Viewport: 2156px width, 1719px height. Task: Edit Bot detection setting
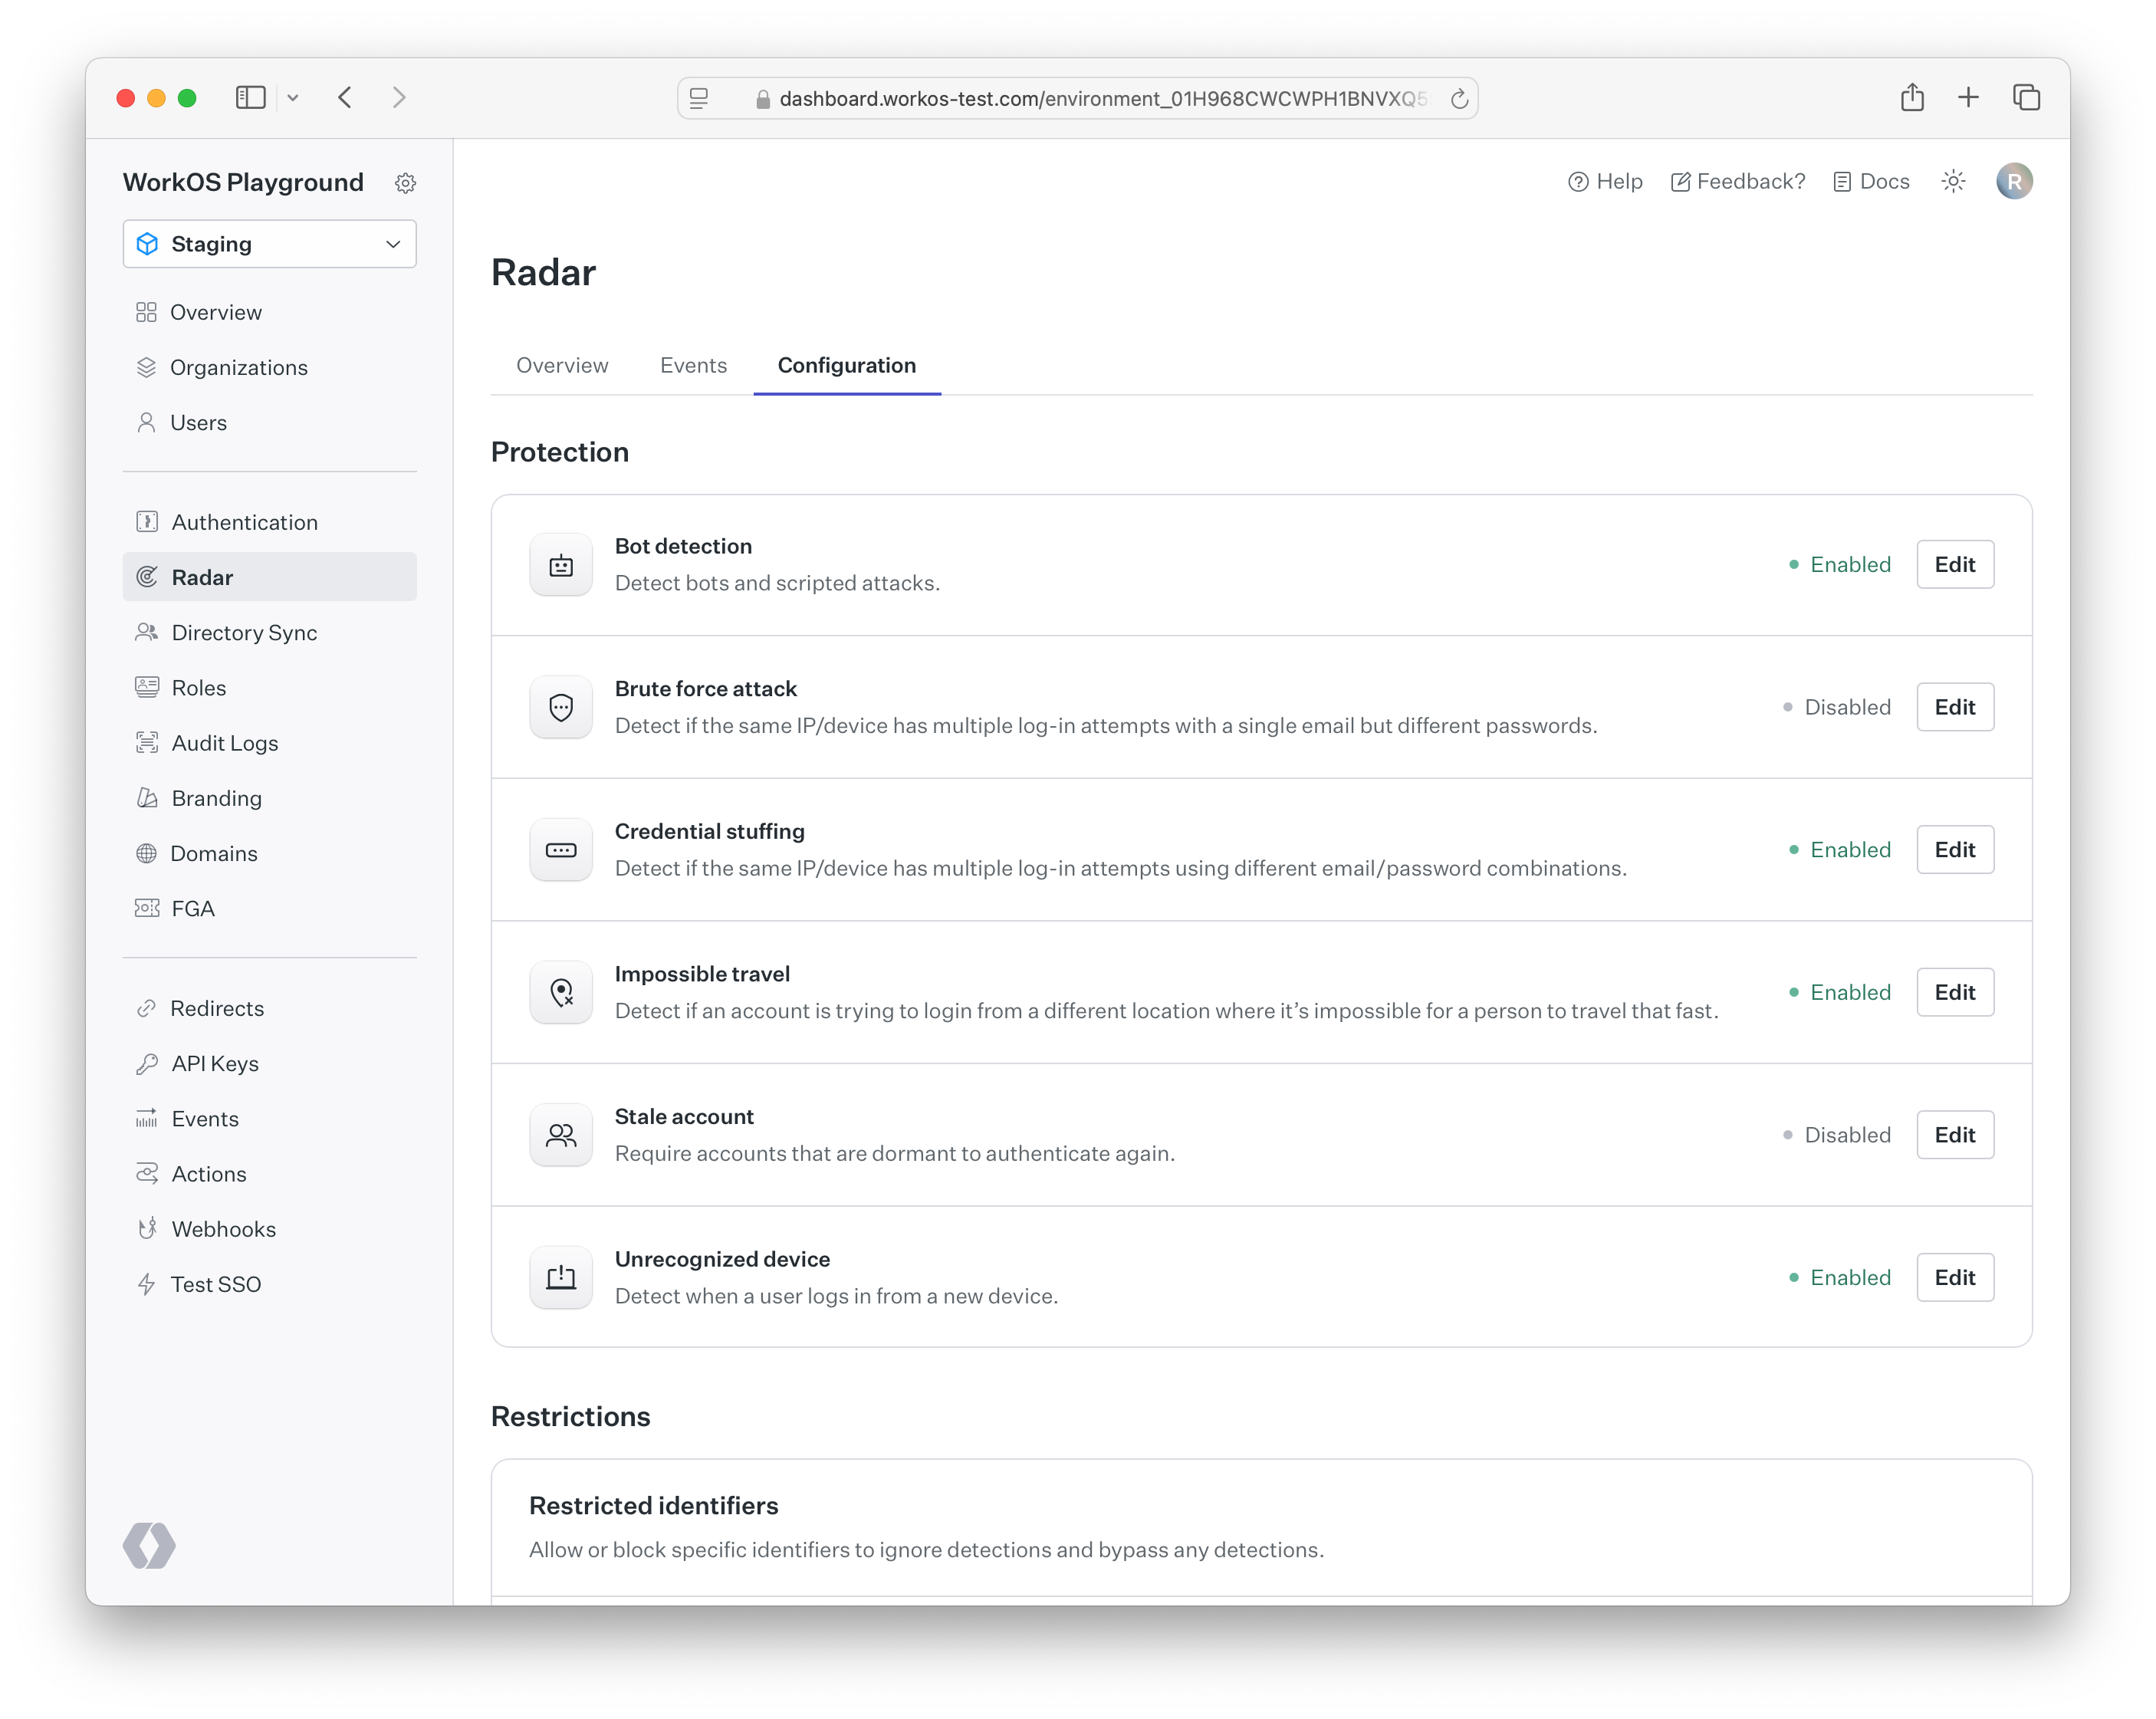[x=1955, y=564]
